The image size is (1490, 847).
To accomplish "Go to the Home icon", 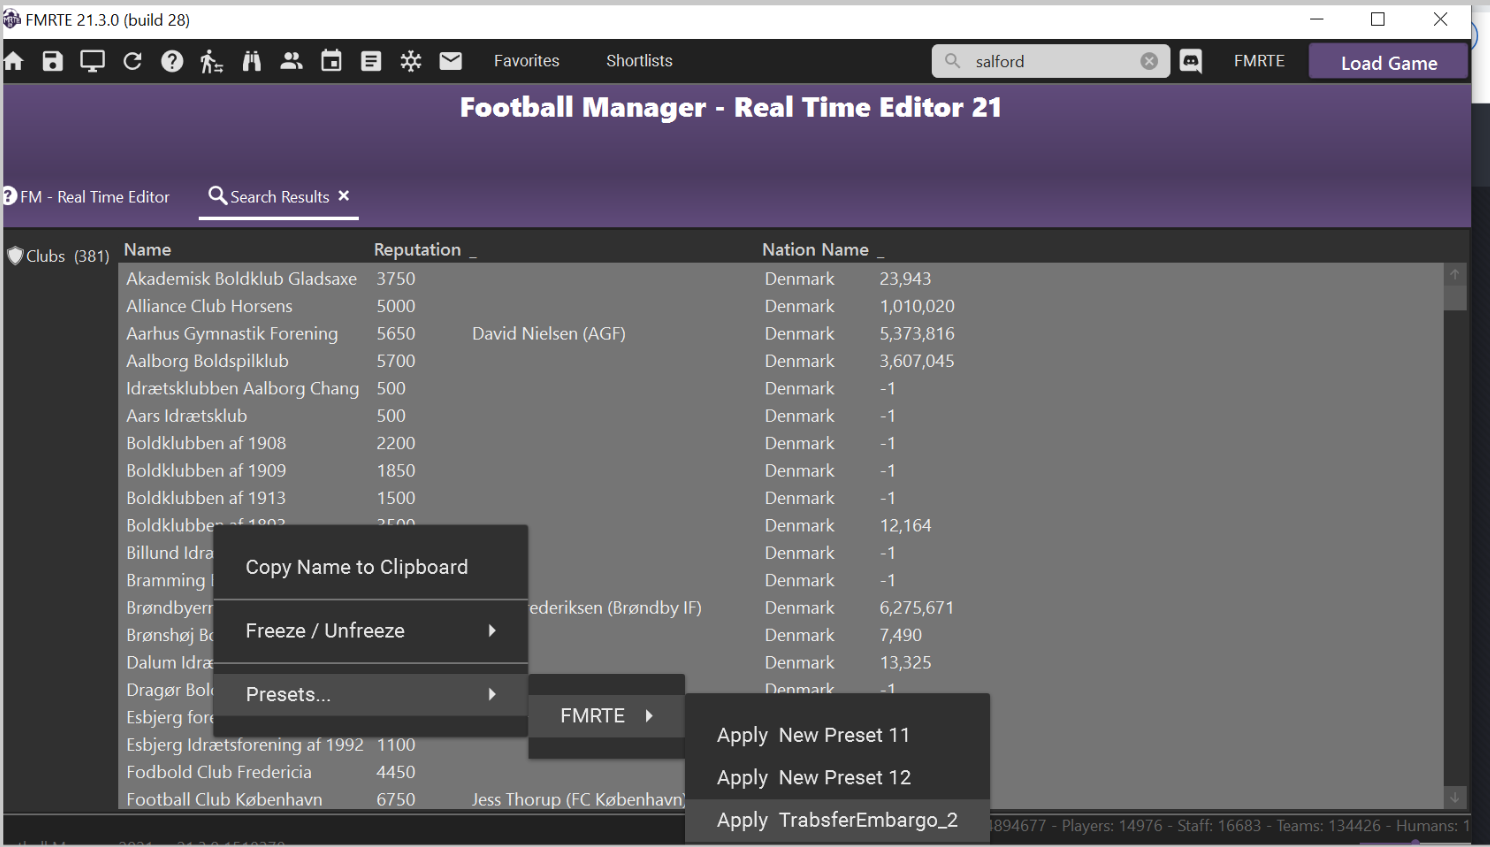I will pos(14,61).
